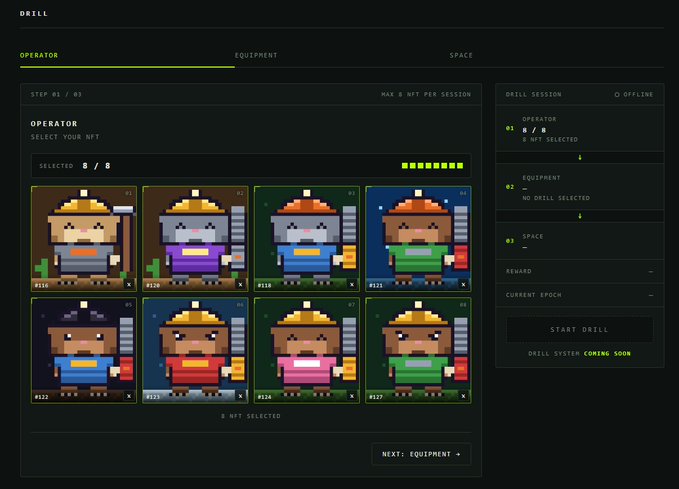The image size is (679, 489).
Task: Select the NFT #116 miner with pickaxe
Action: click(x=84, y=239)
